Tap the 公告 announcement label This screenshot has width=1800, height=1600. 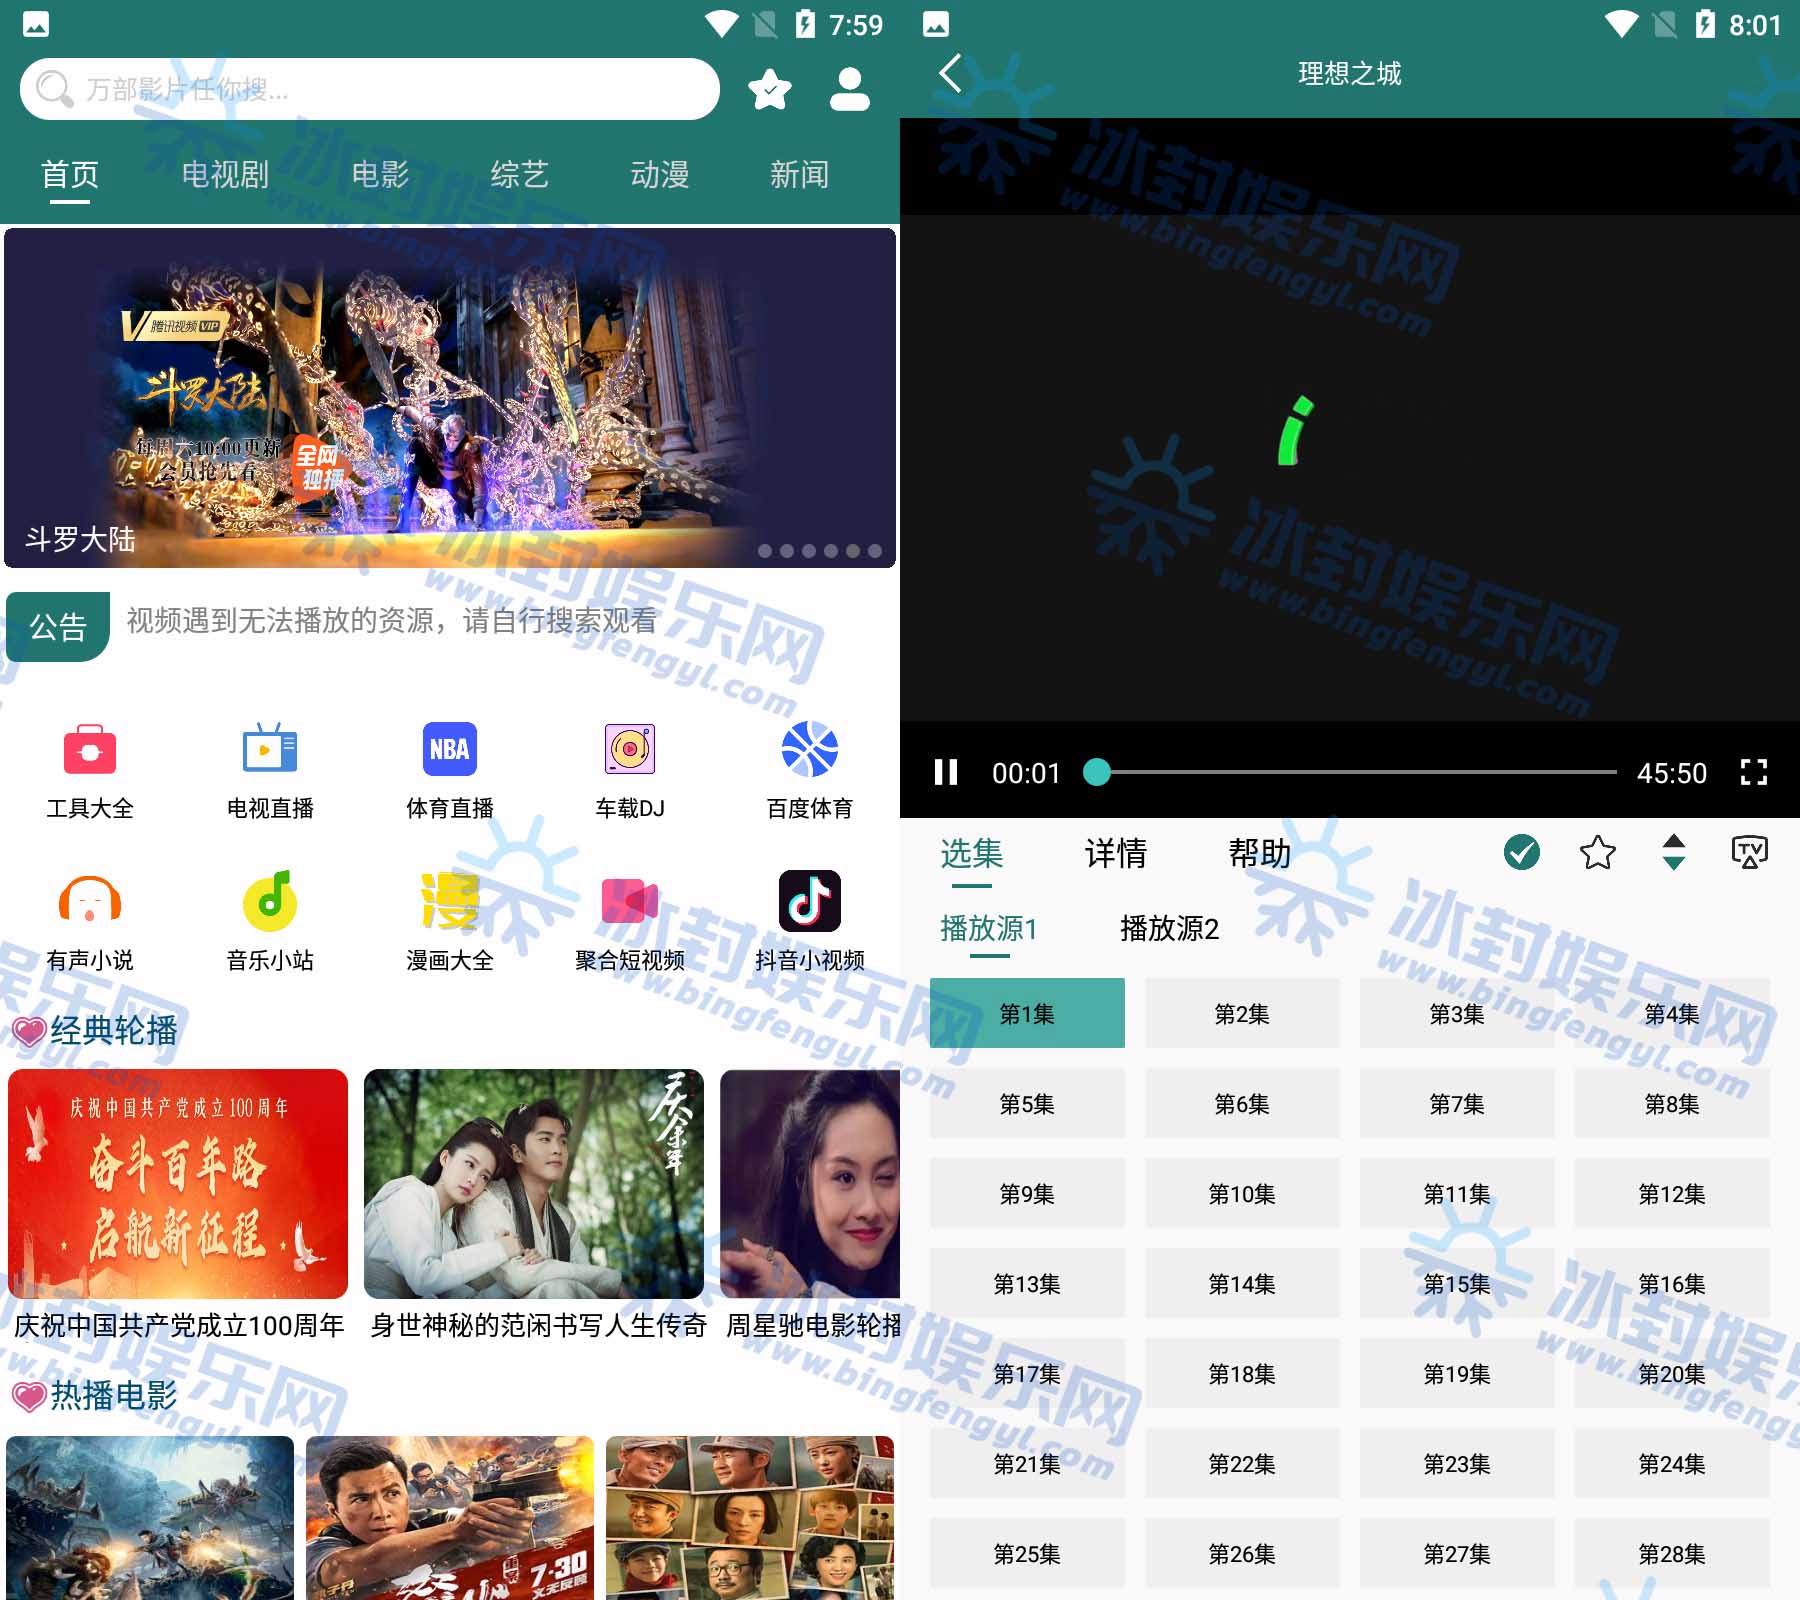point(58,627)
